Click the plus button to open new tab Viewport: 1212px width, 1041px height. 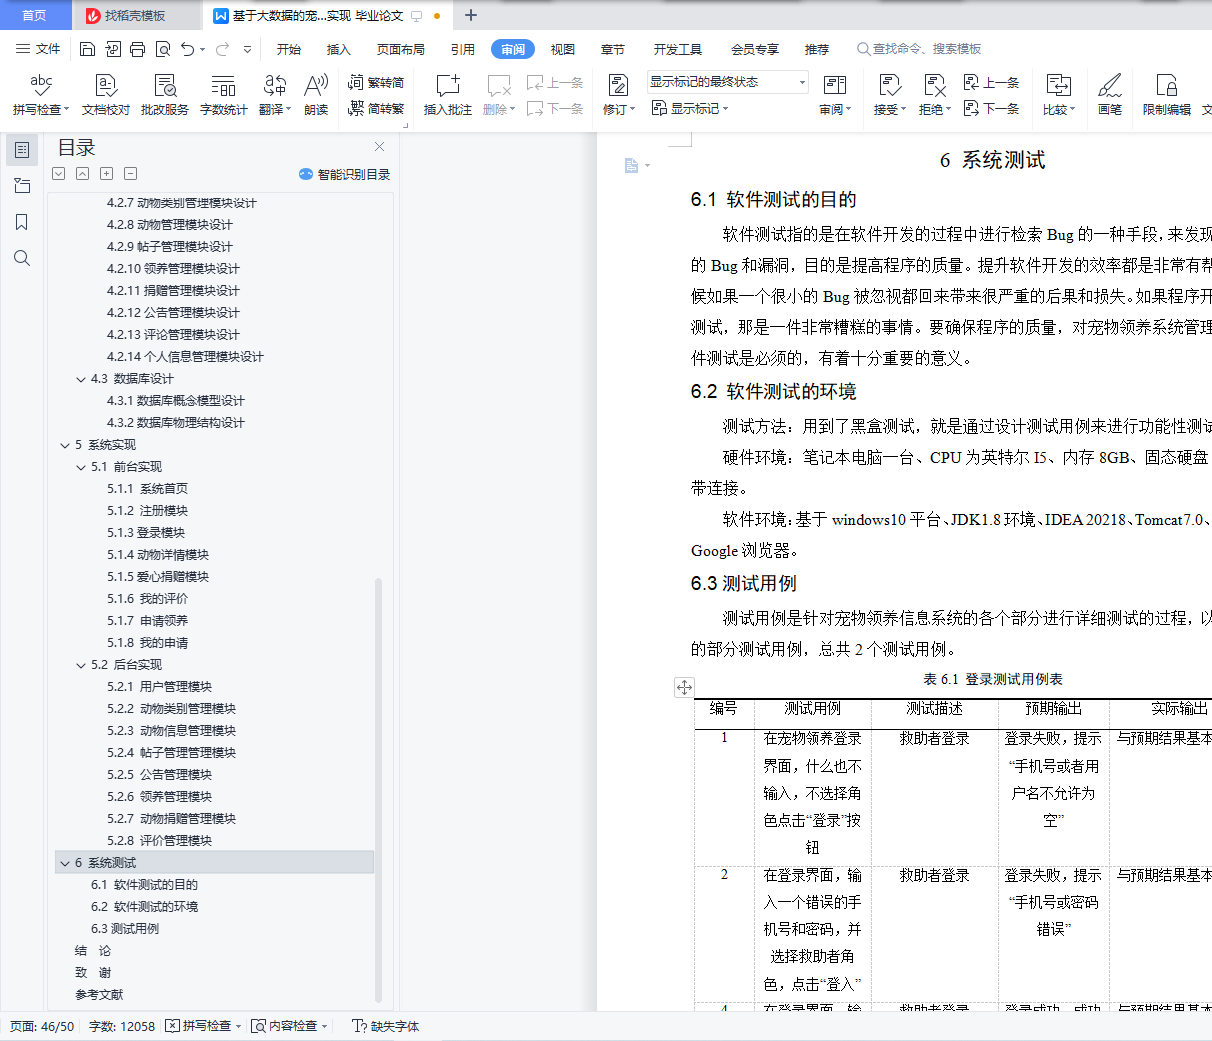(471, 15)
